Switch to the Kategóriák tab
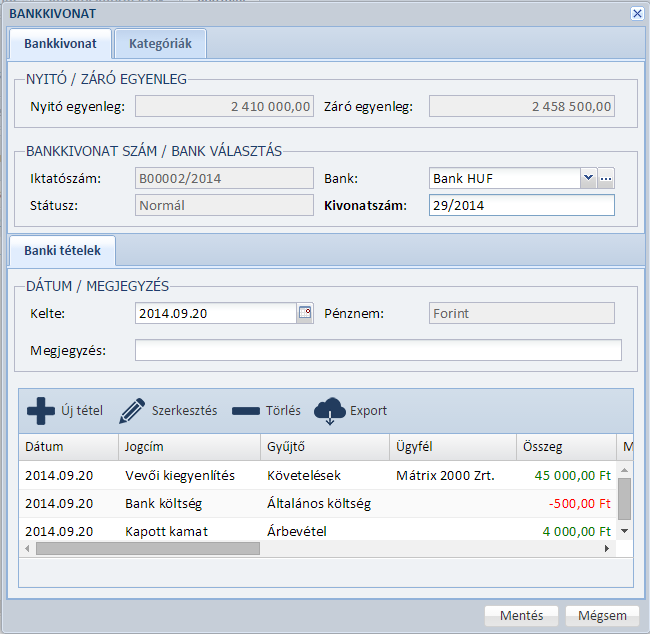Viewport: 650px width, 634px height. [160, 45]
